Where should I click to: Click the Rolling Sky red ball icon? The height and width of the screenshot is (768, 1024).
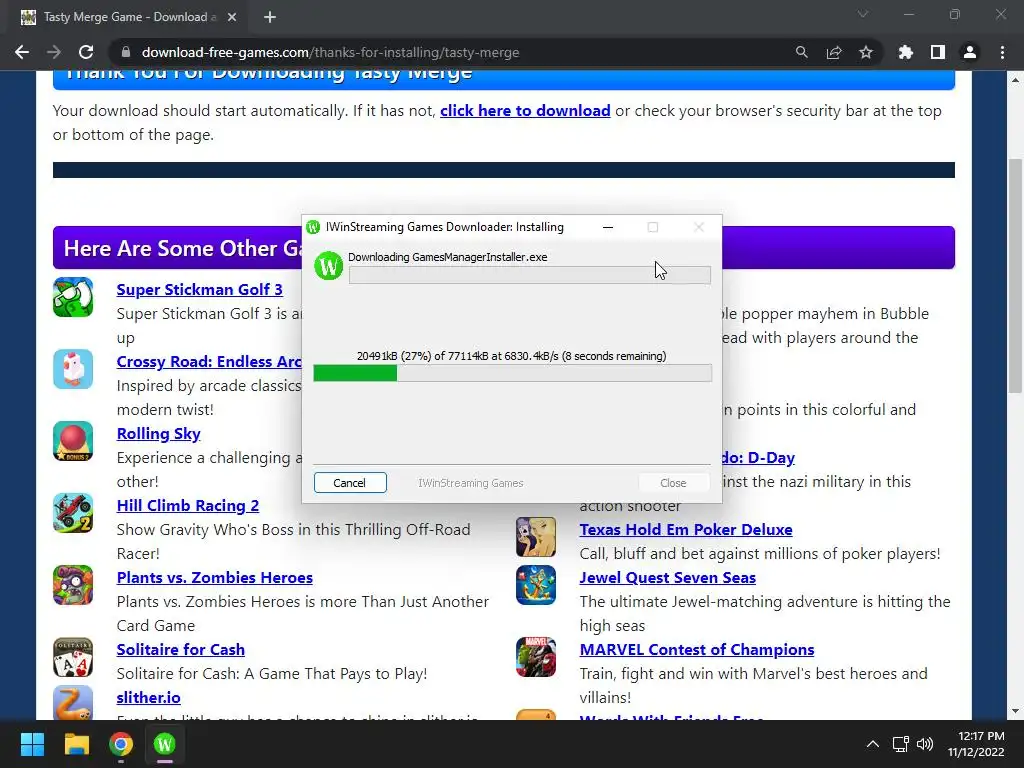[73, 441]
